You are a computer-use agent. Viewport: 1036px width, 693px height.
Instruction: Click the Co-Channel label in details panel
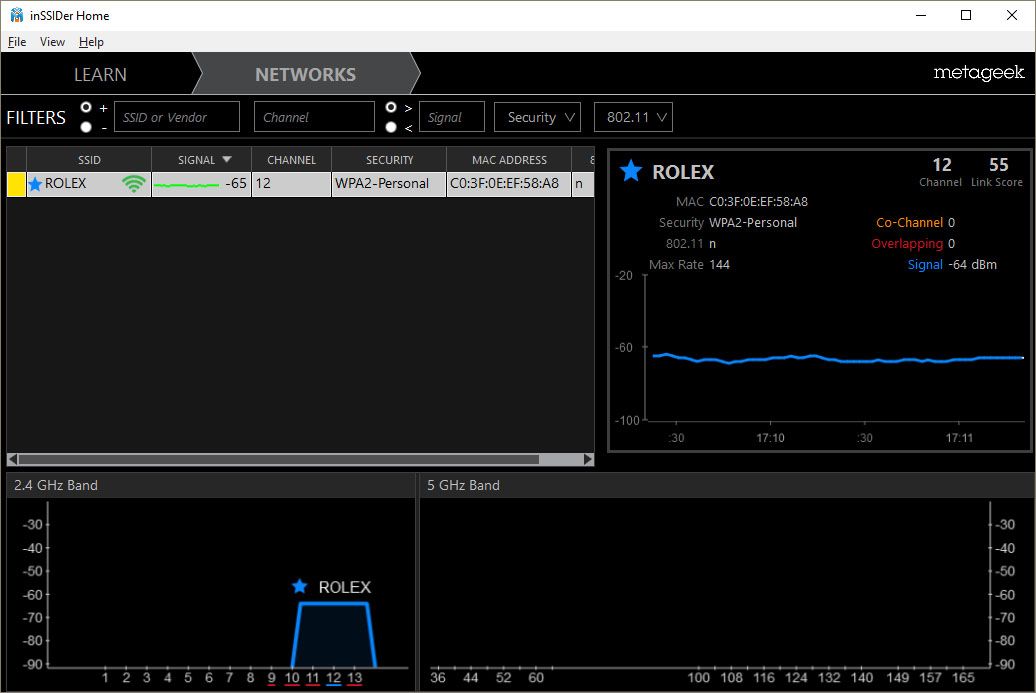point(909,223)
